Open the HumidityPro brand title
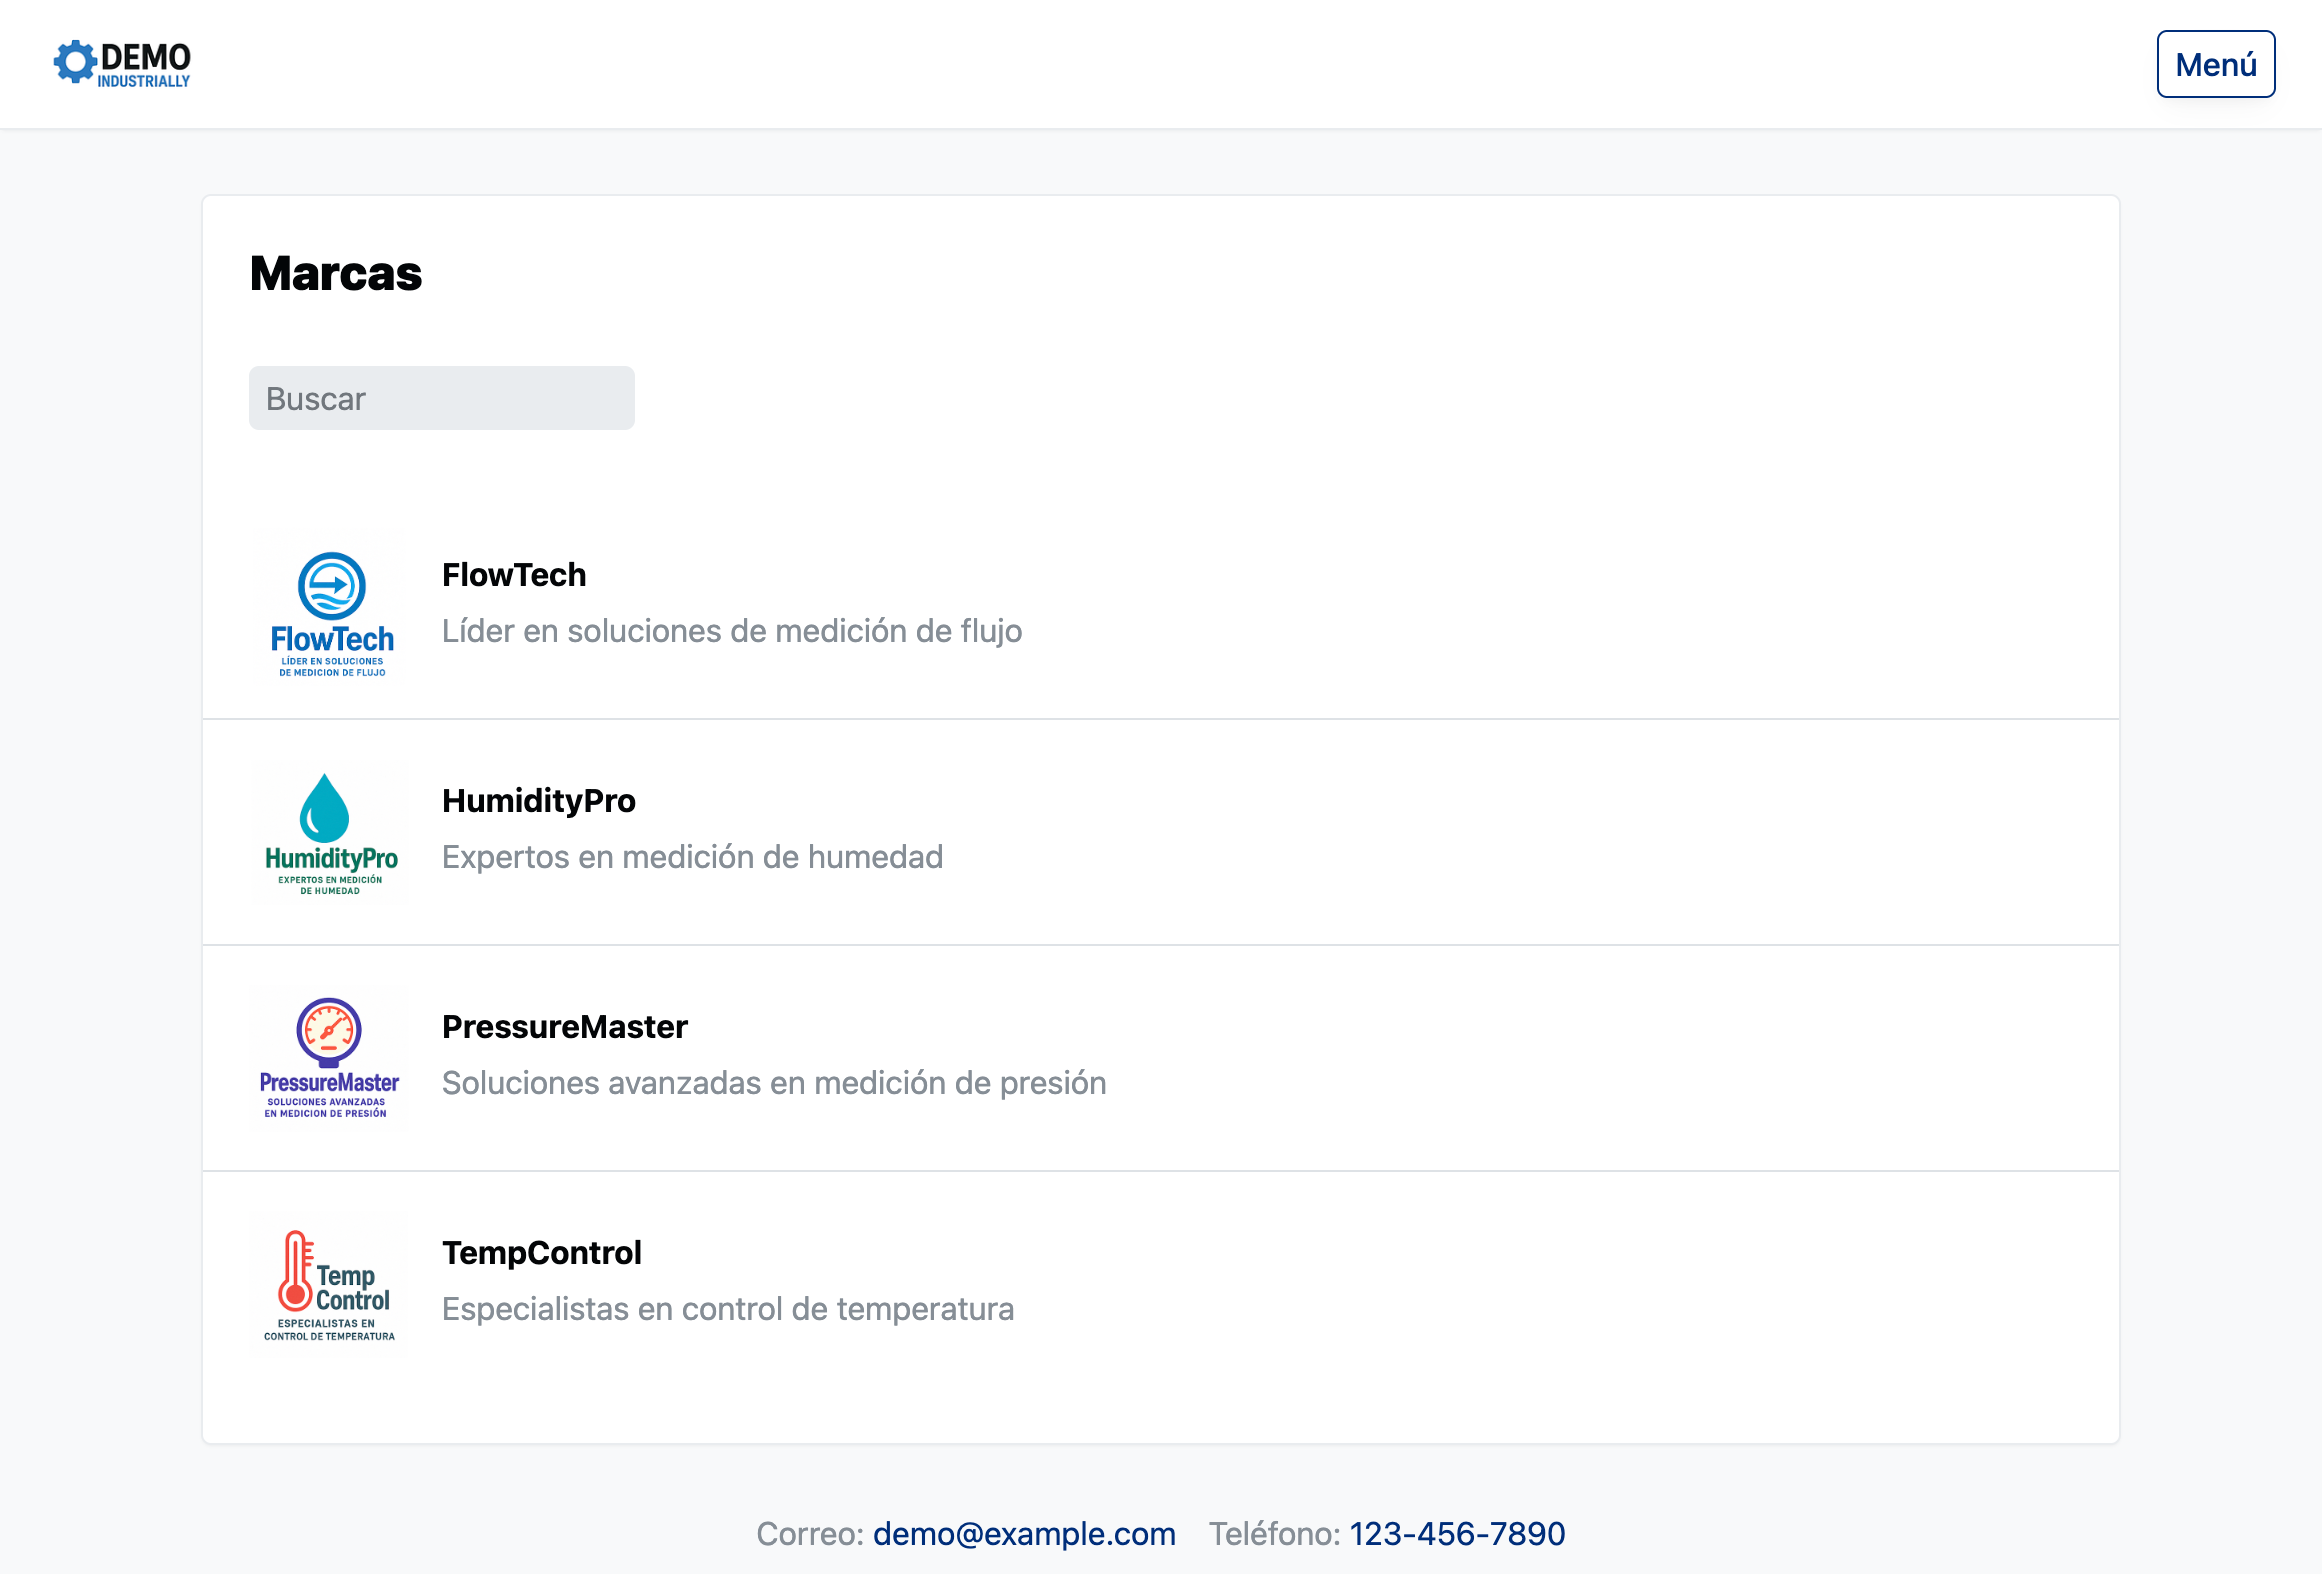 point(538,801)
